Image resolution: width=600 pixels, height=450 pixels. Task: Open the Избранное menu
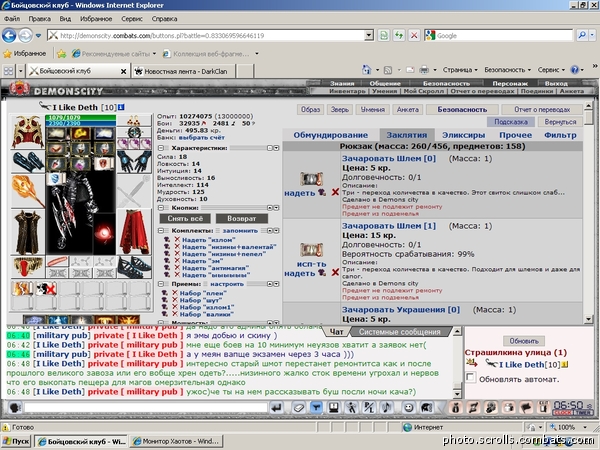click(96, 19)
